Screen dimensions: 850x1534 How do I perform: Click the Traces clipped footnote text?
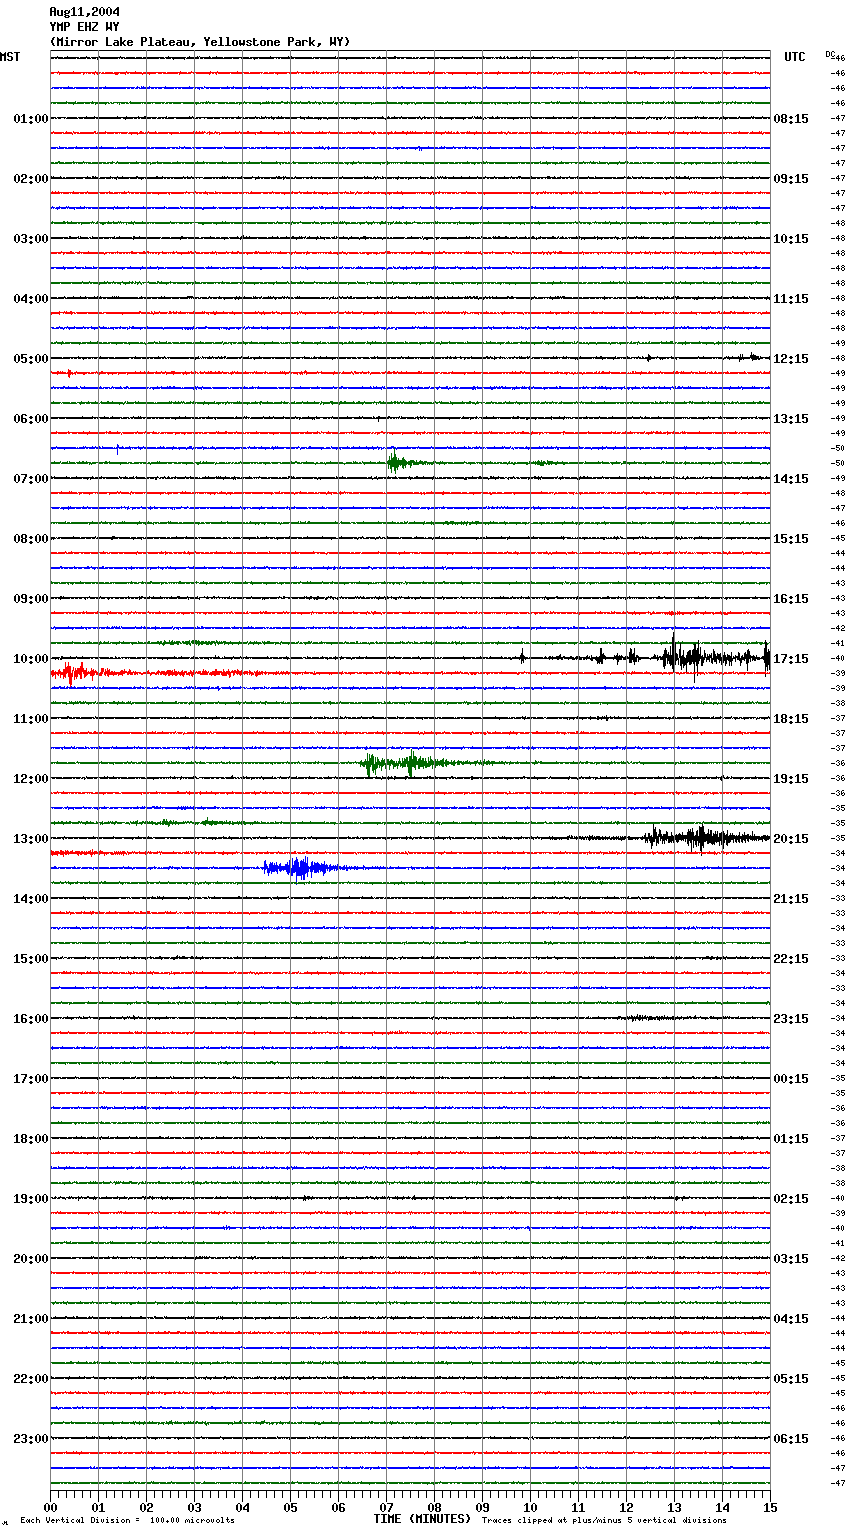click(604, 1521)
